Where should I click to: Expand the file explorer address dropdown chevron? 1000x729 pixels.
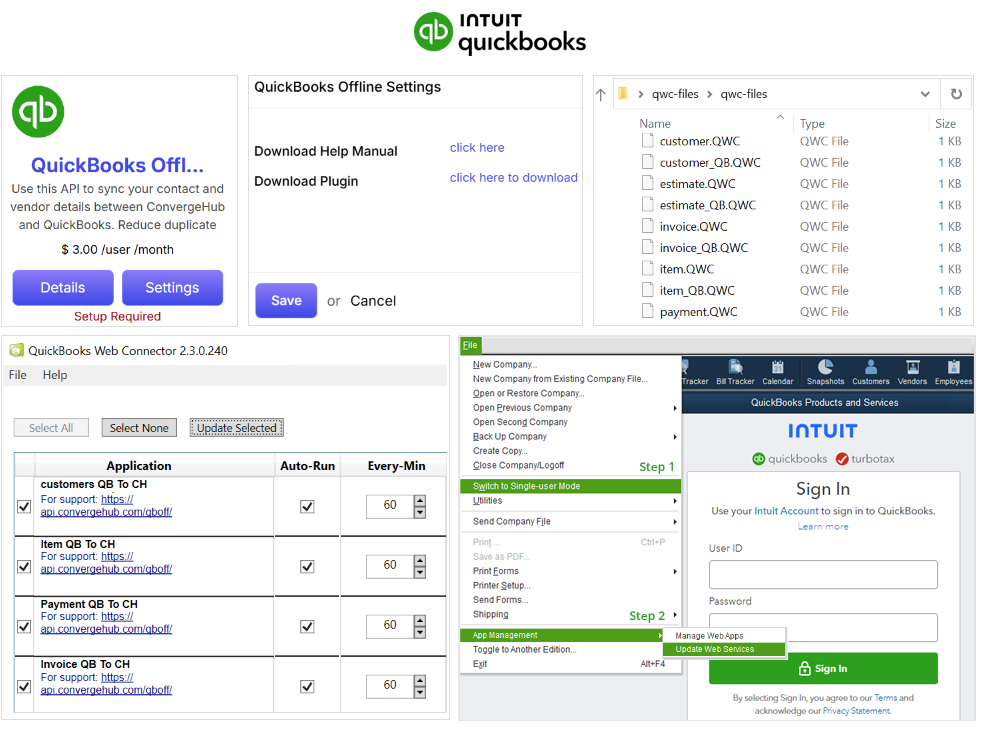click(925, 94)
